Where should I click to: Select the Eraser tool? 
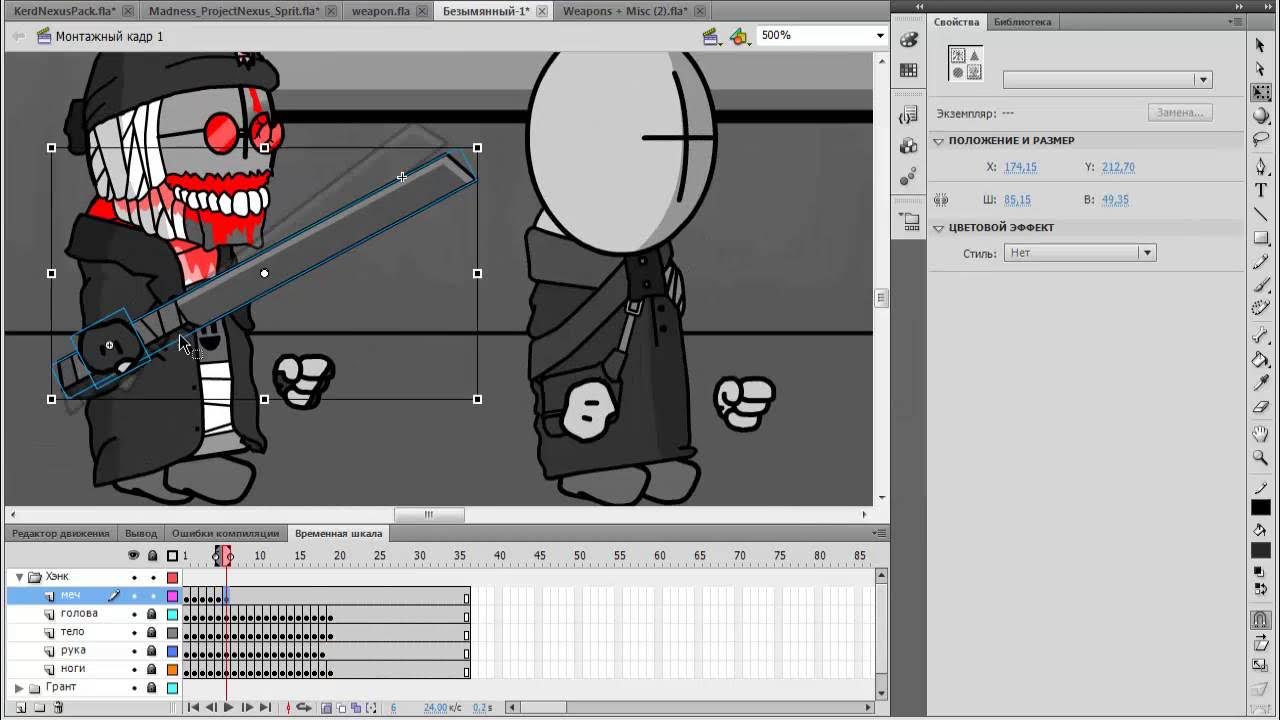[1260, 408]
